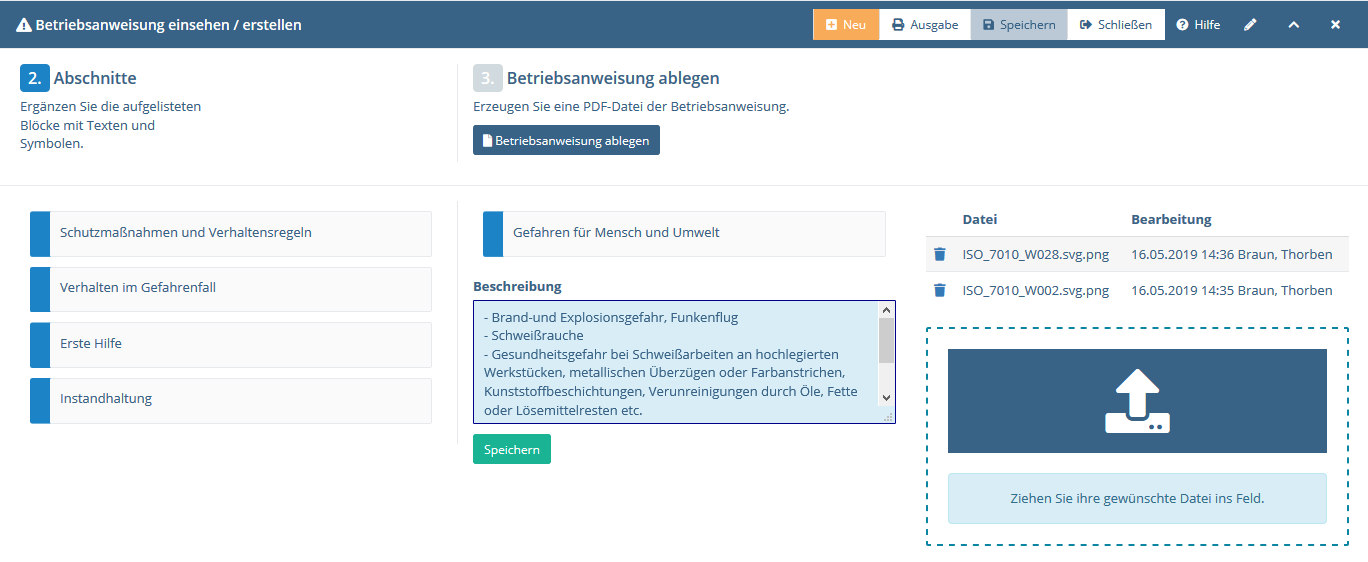This screenshot has height=562, width=1368.
Task: Delete the ISO_7010_W028.svg.png file with its trash icon
Action: [939, 254]
